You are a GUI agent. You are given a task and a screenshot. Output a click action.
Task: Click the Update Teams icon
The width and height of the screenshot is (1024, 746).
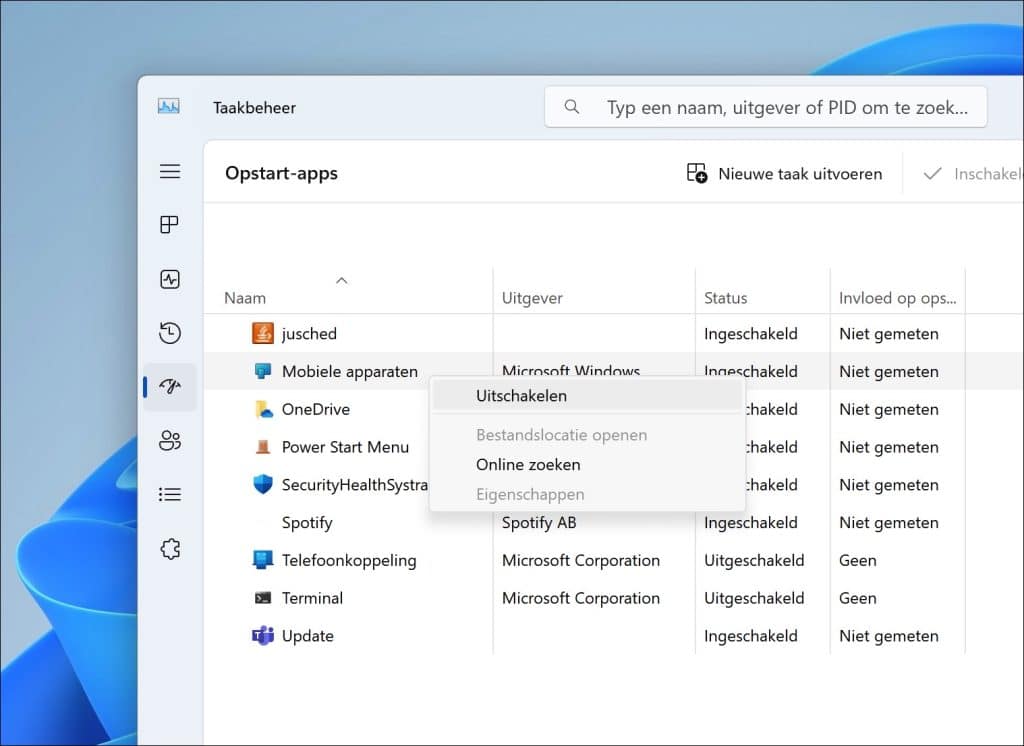click(x=263, y=636)
